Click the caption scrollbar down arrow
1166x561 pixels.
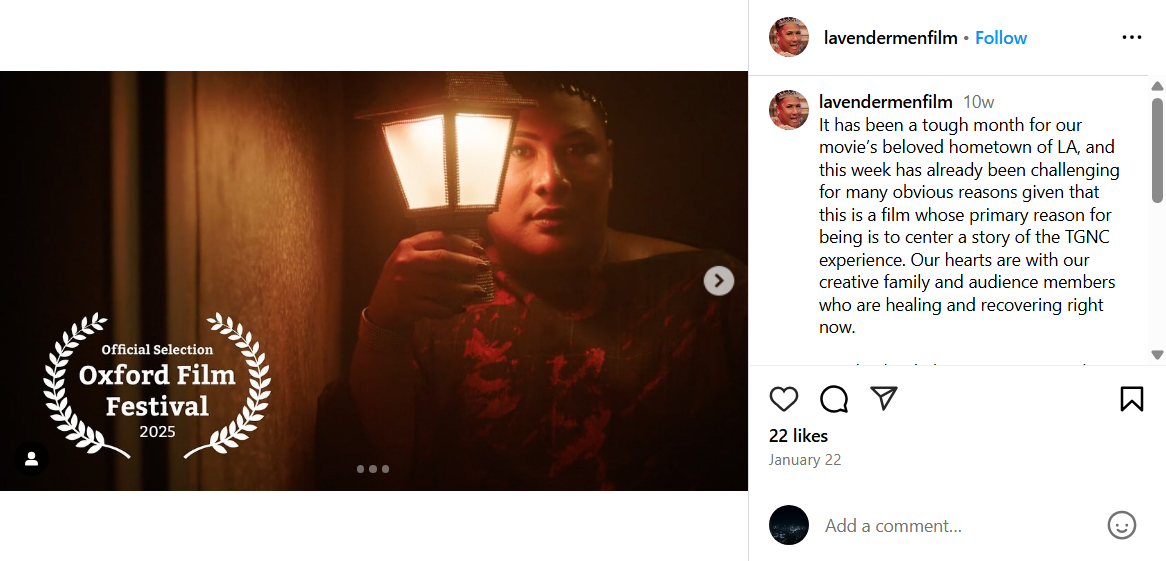click(1157, 355)
